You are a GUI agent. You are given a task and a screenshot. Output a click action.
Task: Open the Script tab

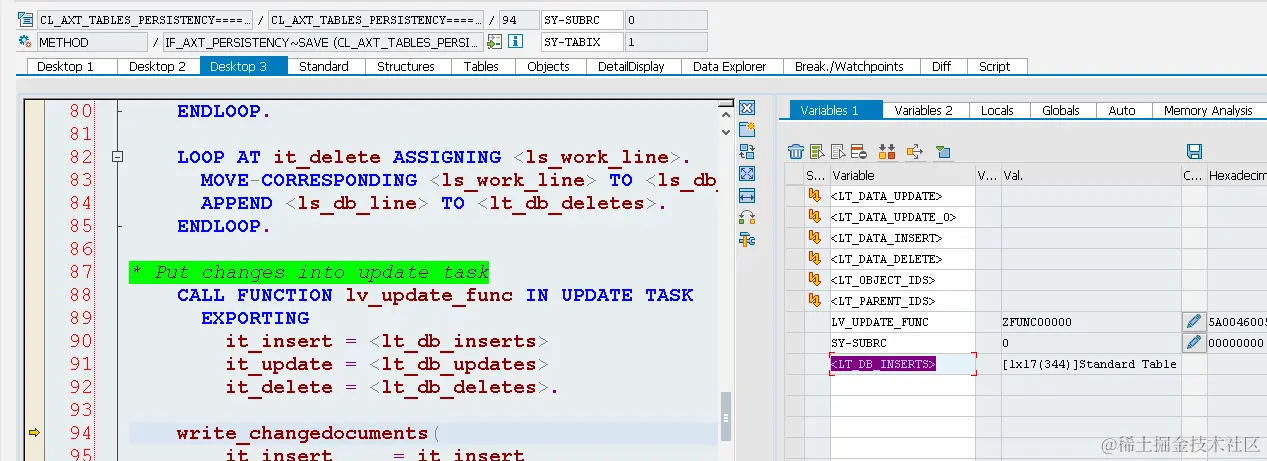click(x=995, y=66)
